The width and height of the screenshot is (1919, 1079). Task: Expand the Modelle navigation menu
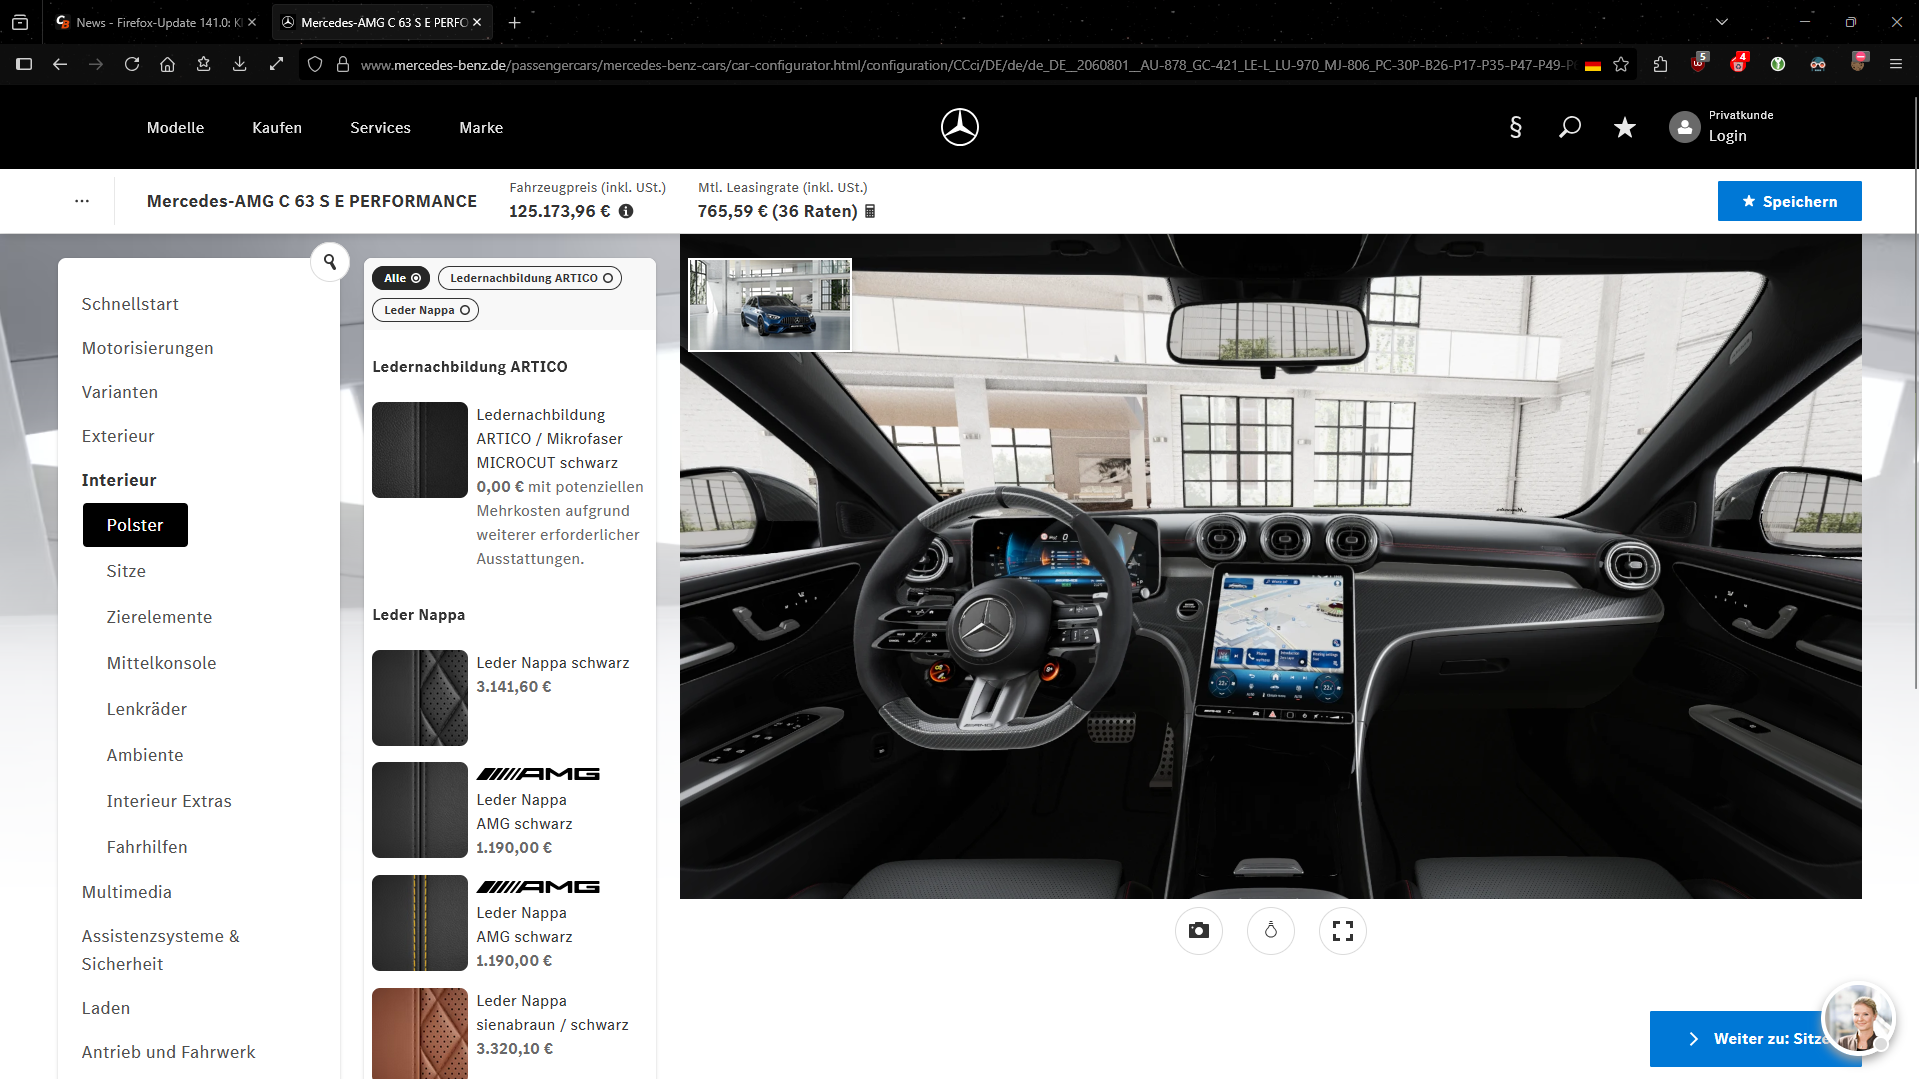(x=175, y=127)
